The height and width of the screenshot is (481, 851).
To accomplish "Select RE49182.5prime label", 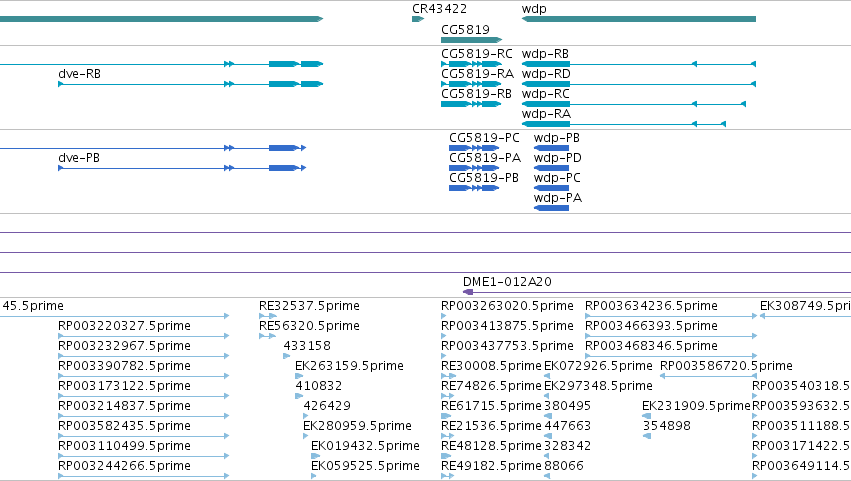I will click(x=491, y=466).
